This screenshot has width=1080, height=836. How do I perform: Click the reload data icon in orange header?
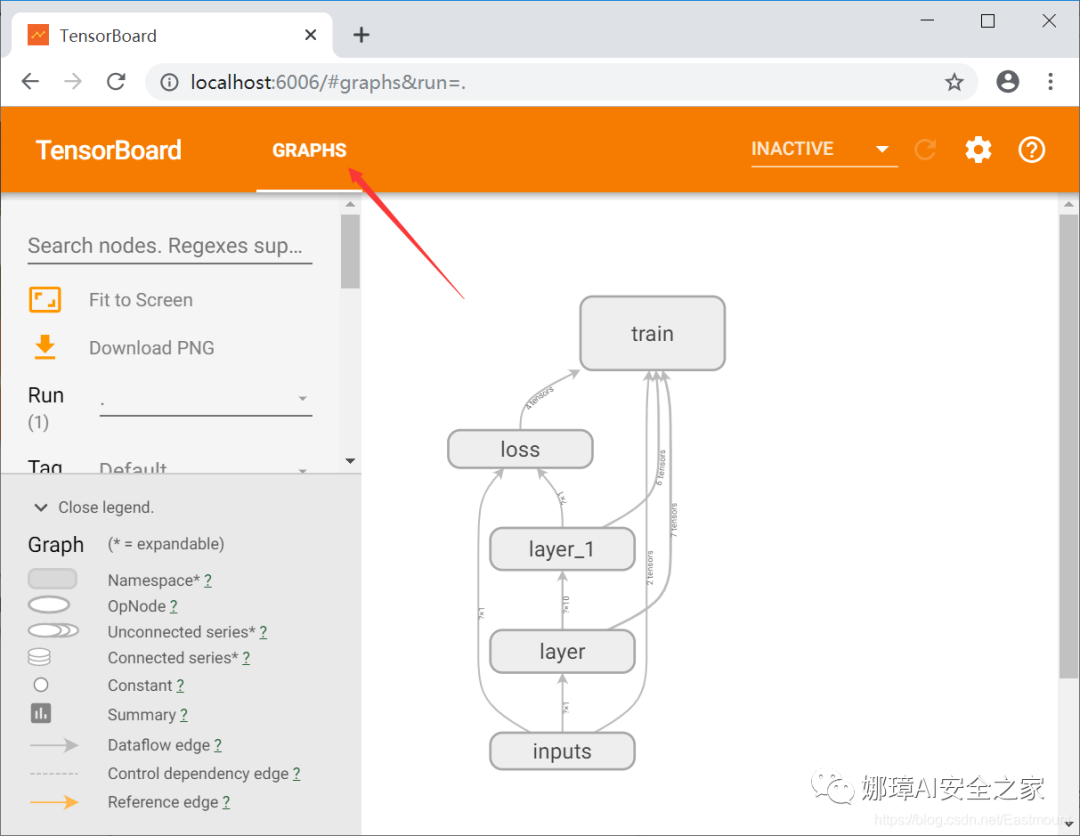tap(925, 149)
